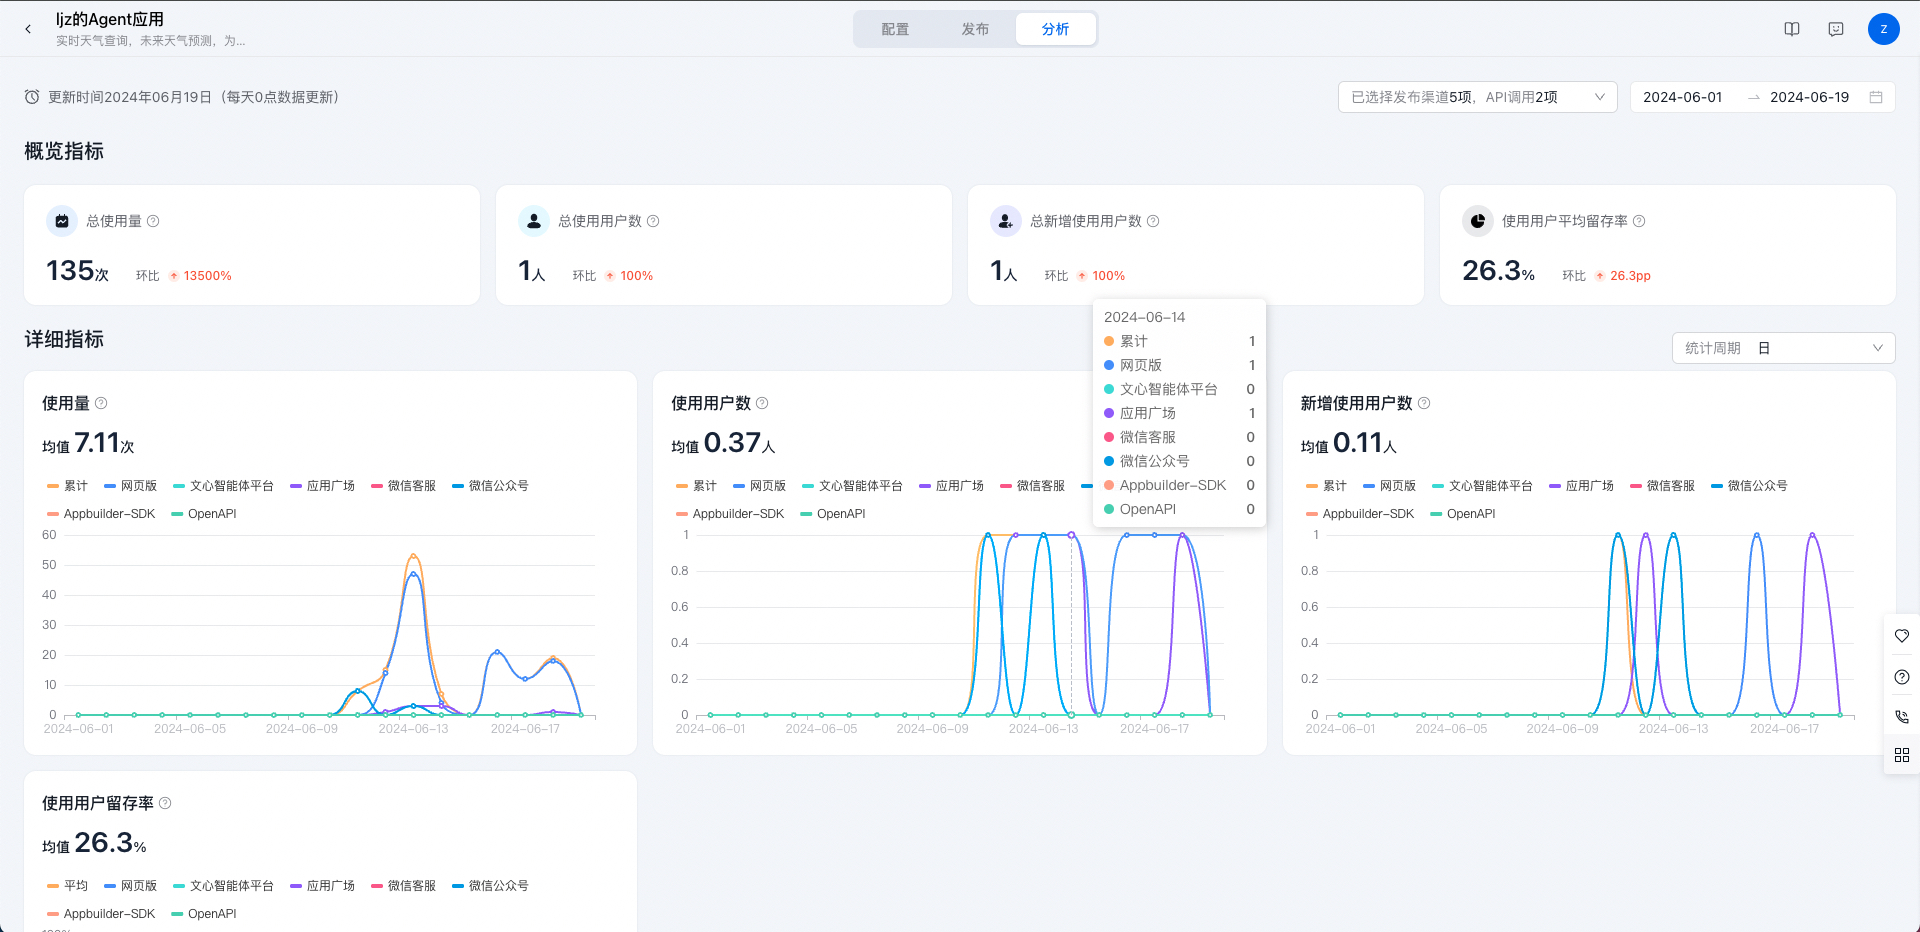Click the ljz的Agent应用 app title
This screenshot has height=932, width=1920.
(x=110, y=19)
